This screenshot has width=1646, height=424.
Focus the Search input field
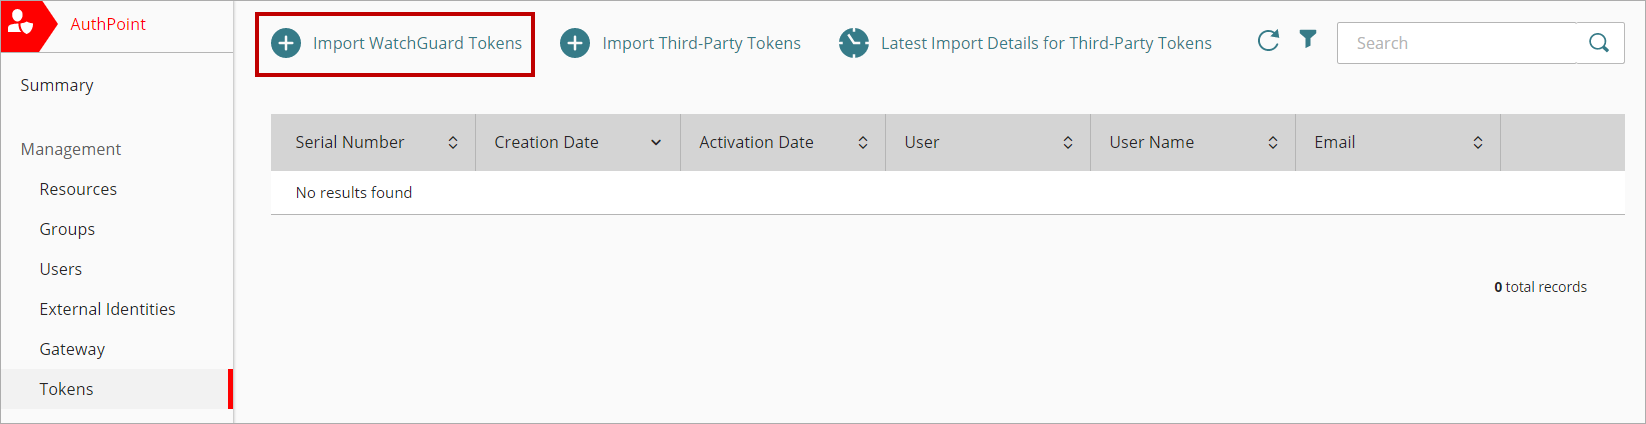coord(1457,43)
